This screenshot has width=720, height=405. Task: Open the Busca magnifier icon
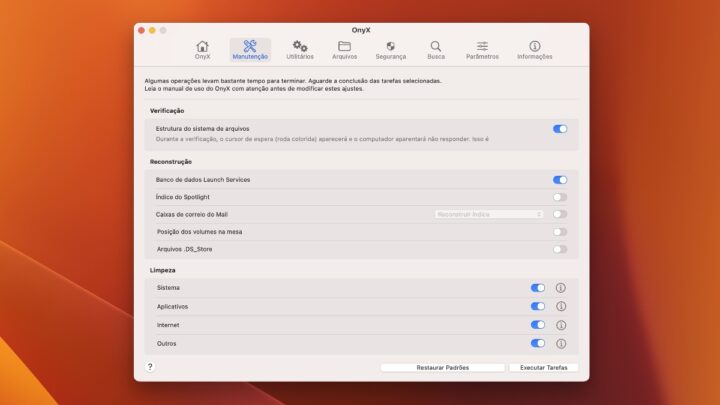pyautogui.click(x=436, y=46)
